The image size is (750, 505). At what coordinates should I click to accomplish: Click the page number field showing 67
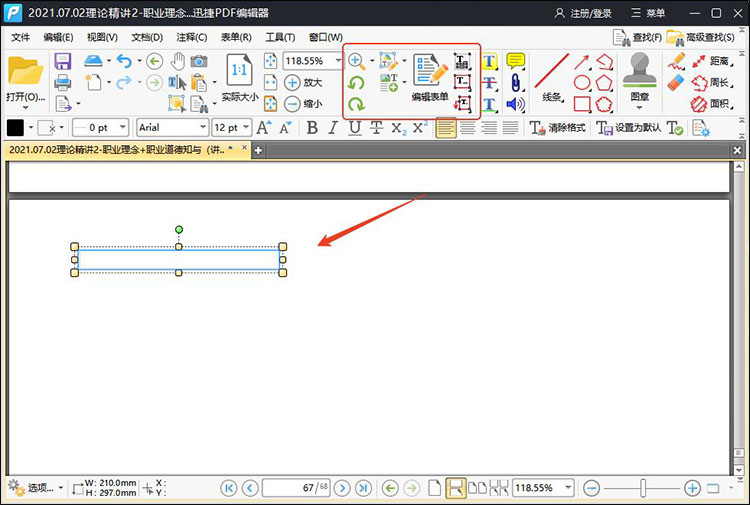297,488
